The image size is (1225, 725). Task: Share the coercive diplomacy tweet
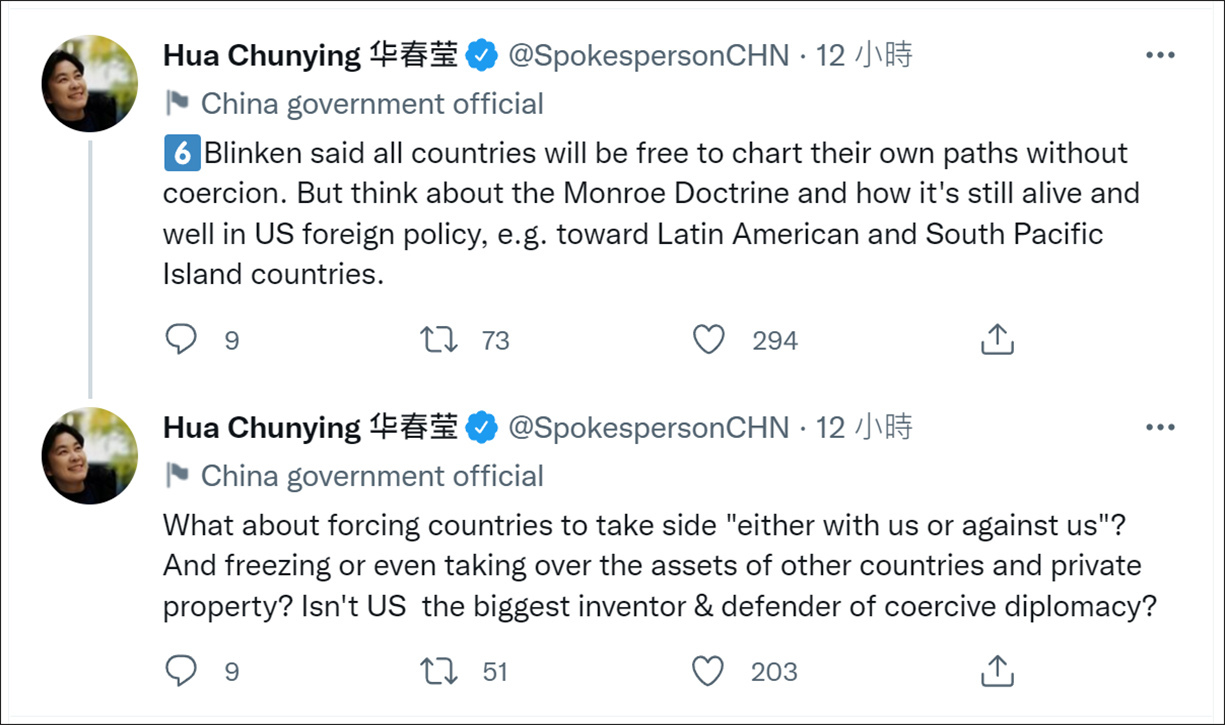pyautogui.click(x=997, y=671)
